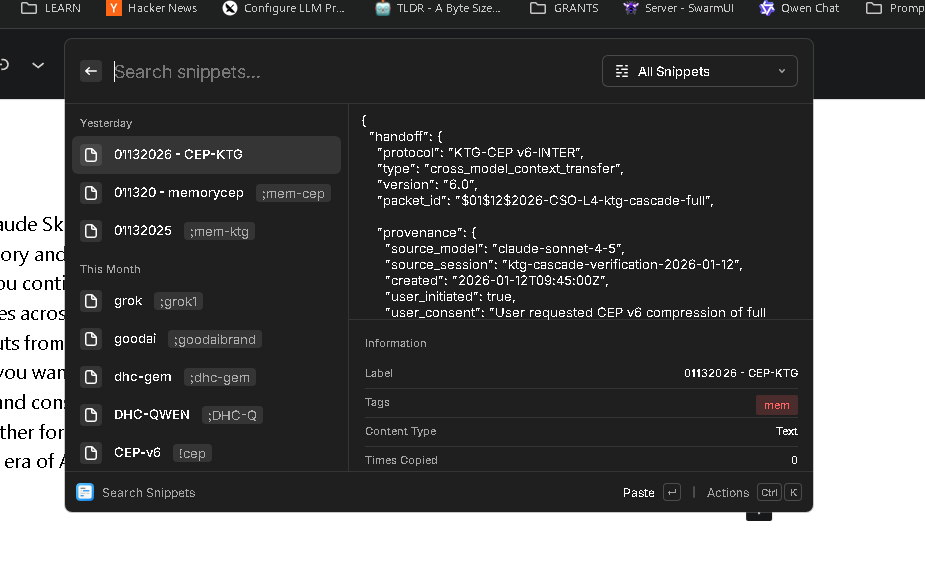925x572 pixels.
Task: Click the Ctrl key hint badge
Action: pyautogui.click(x=769, y=492)
